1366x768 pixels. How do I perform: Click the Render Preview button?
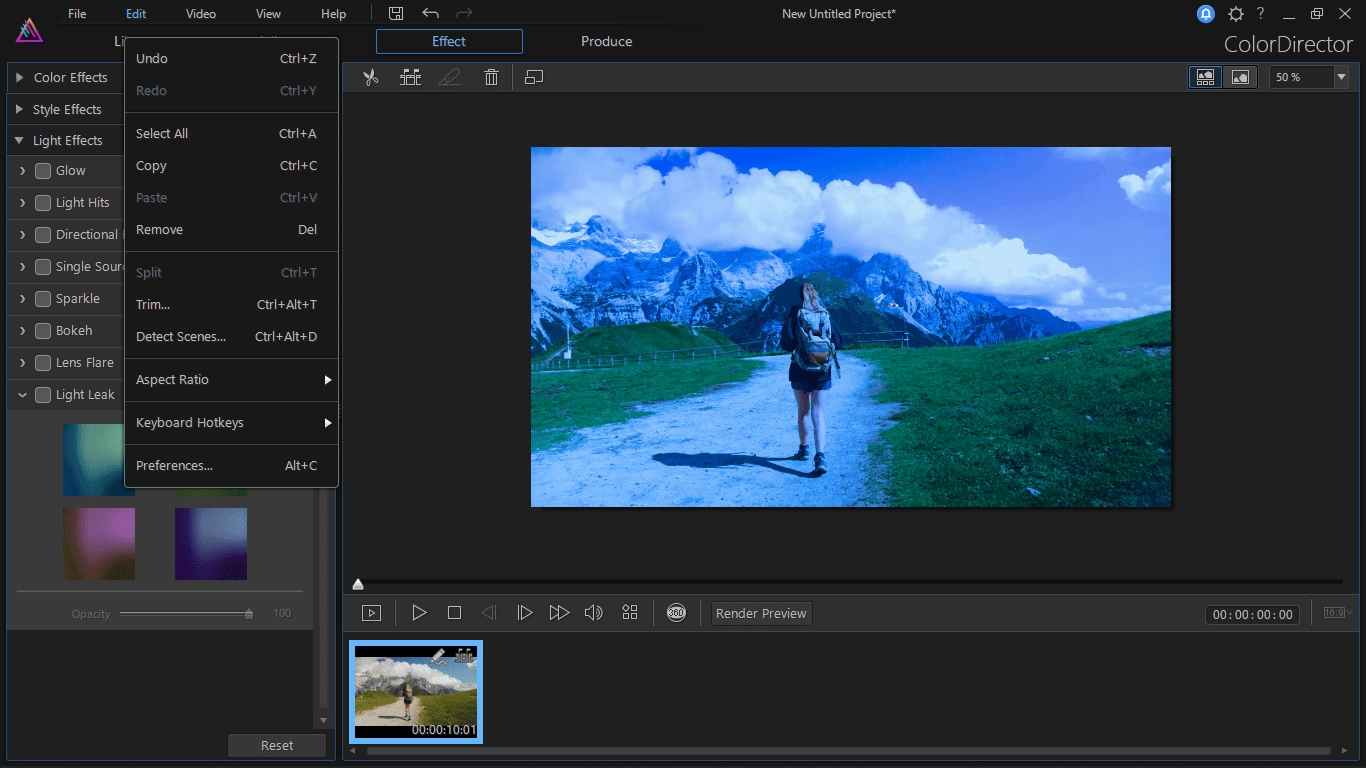[761, 614]
